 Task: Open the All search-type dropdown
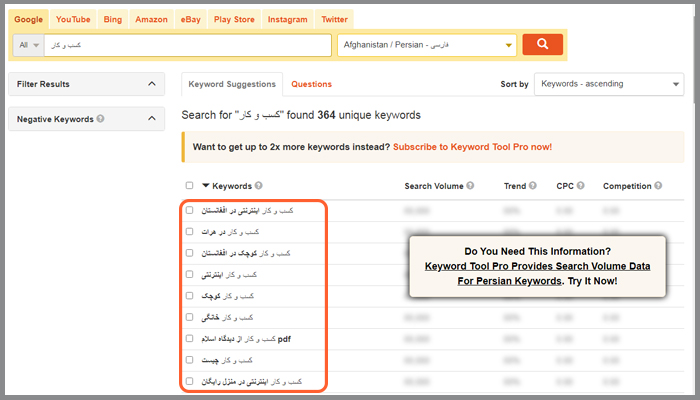[29, 45]
